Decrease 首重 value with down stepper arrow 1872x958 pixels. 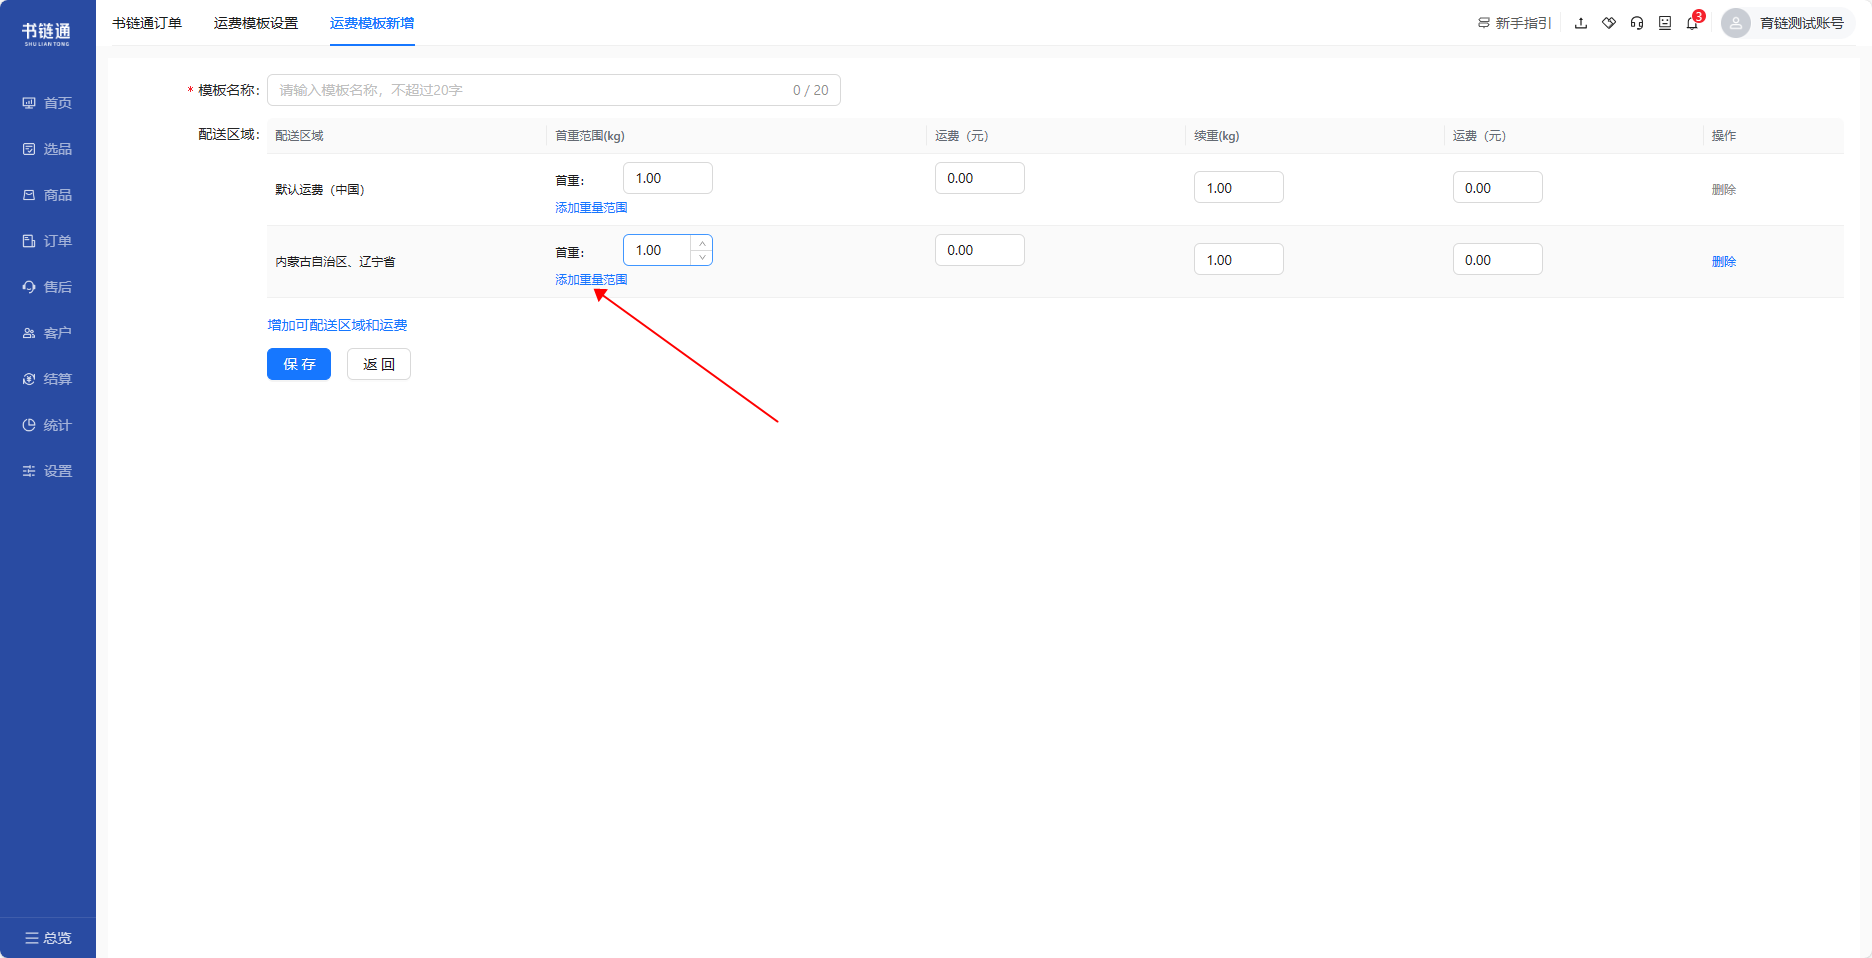(702, 258)
